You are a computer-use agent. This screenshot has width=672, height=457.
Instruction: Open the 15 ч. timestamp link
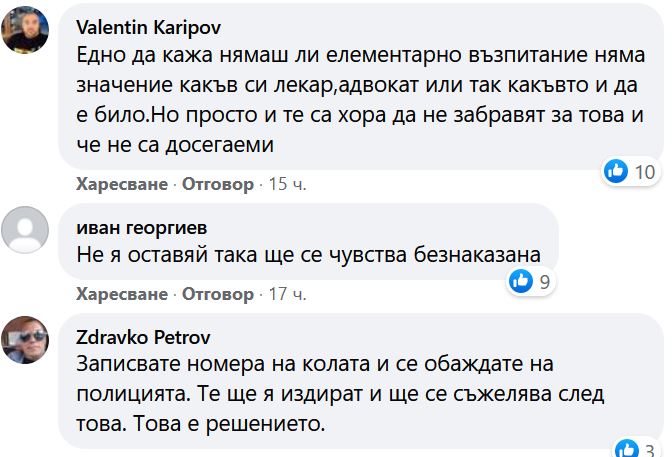tap(287, 184)
